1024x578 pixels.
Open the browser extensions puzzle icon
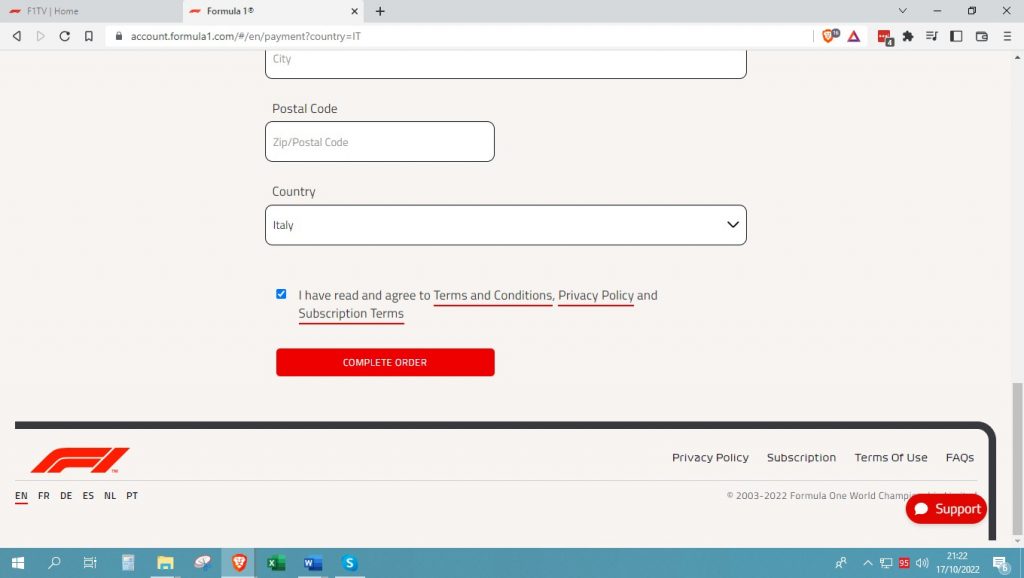[x=908, y=36]
